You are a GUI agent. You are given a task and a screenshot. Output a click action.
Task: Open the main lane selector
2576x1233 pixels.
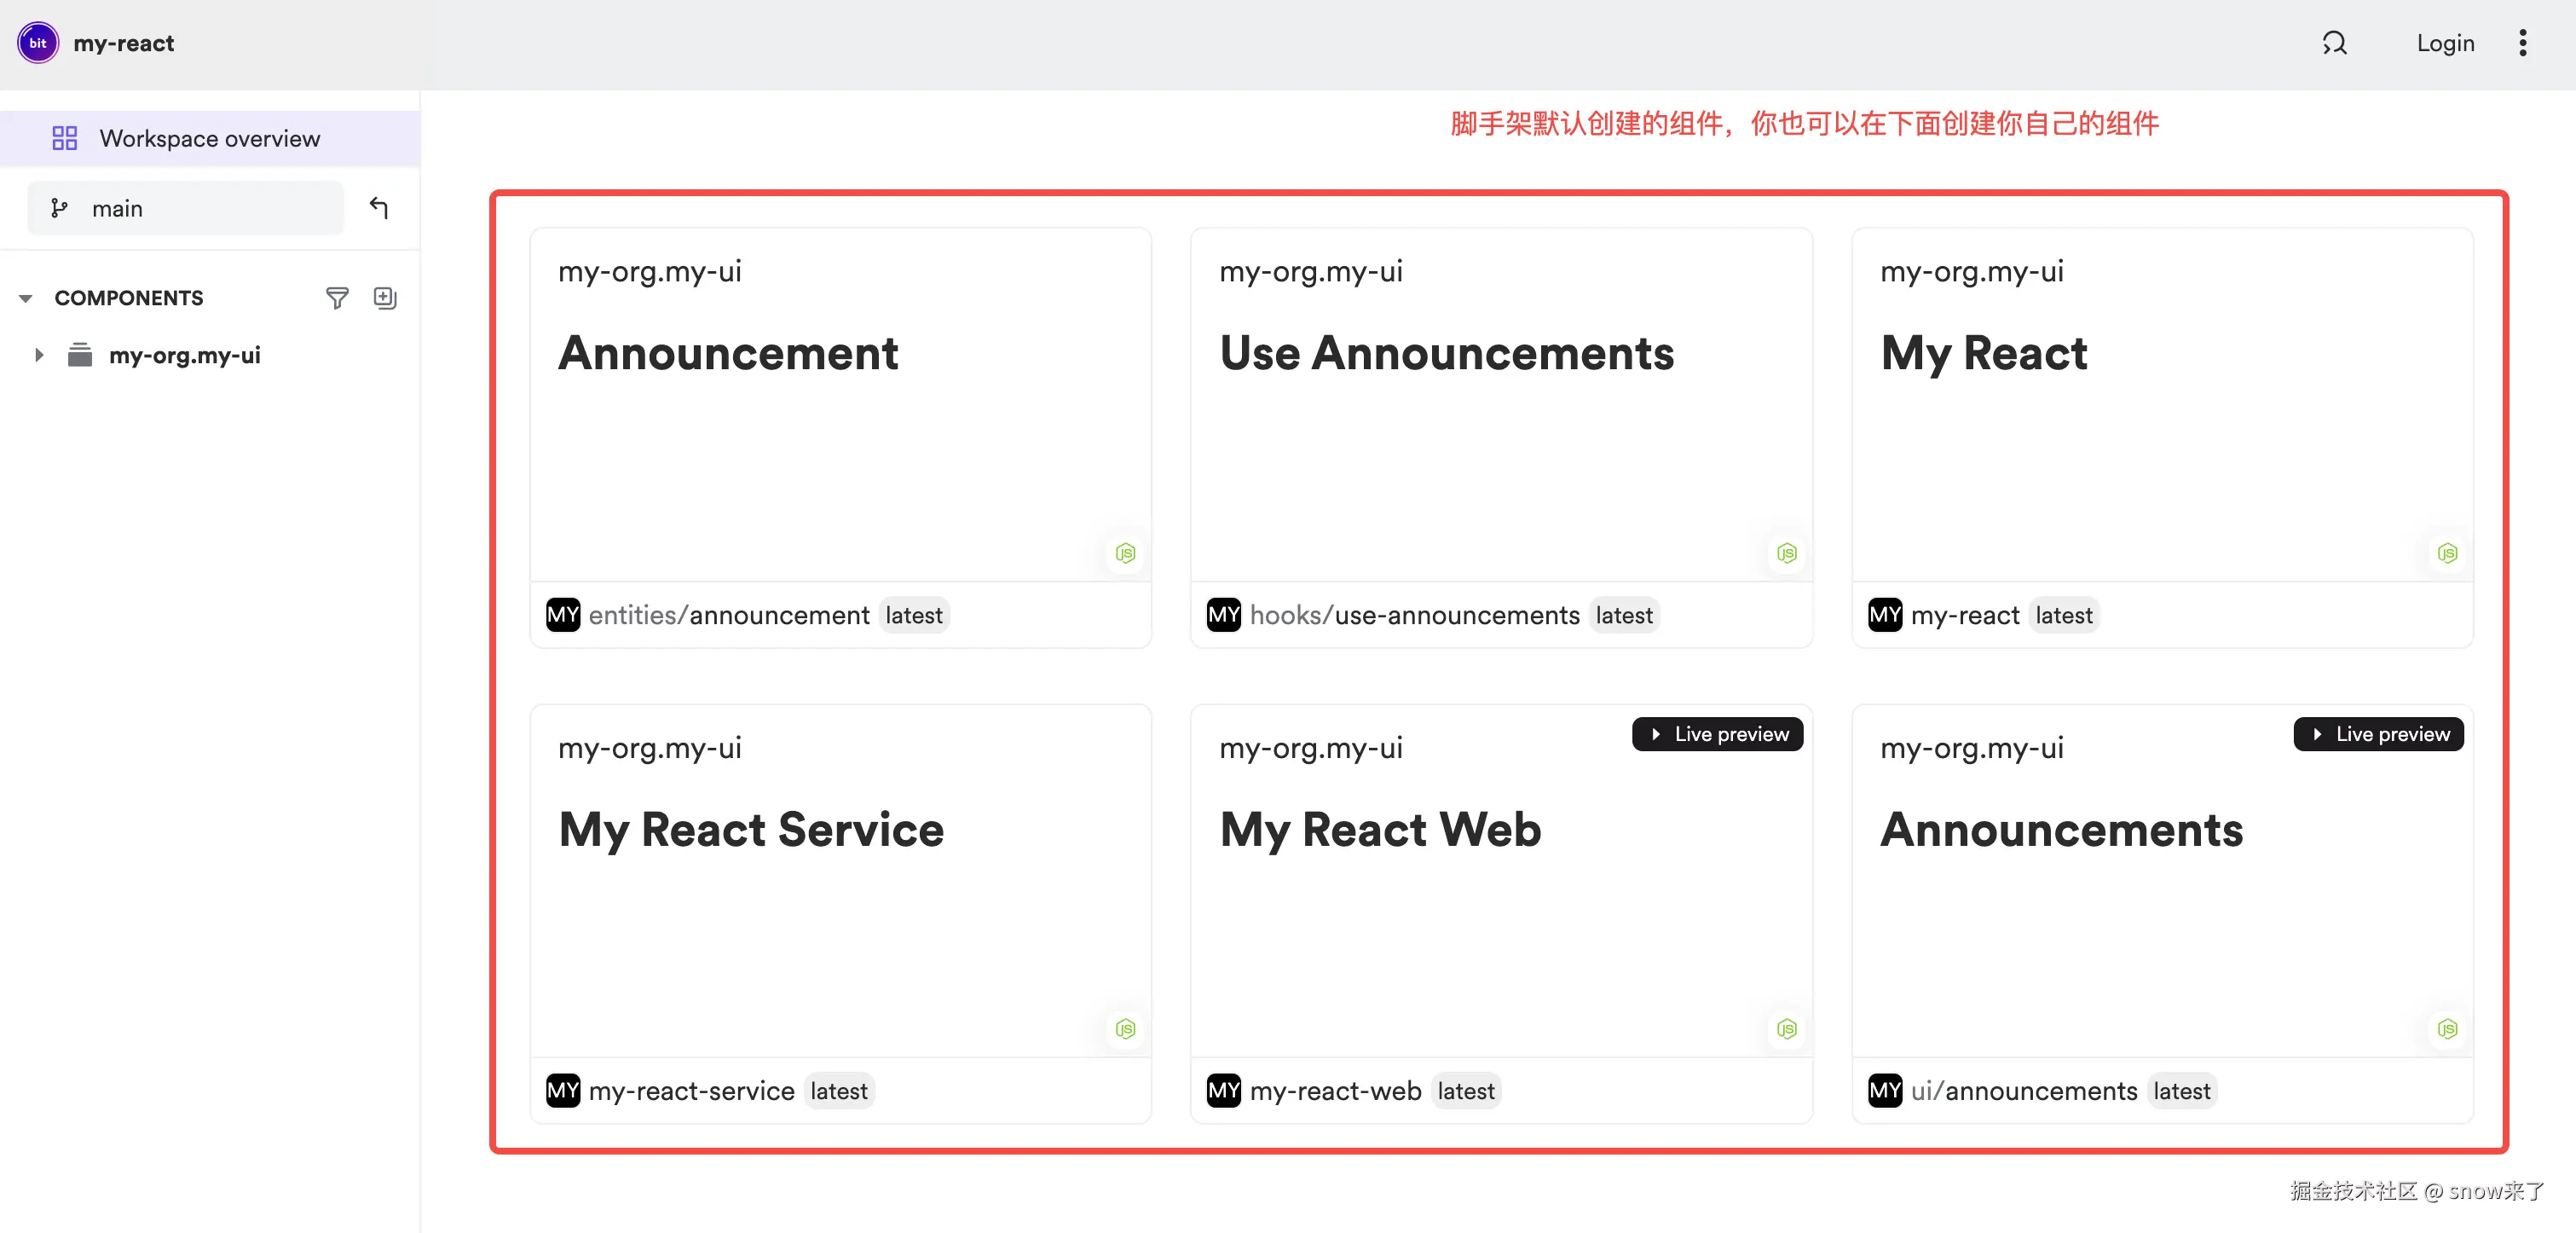tap(185, 208)
